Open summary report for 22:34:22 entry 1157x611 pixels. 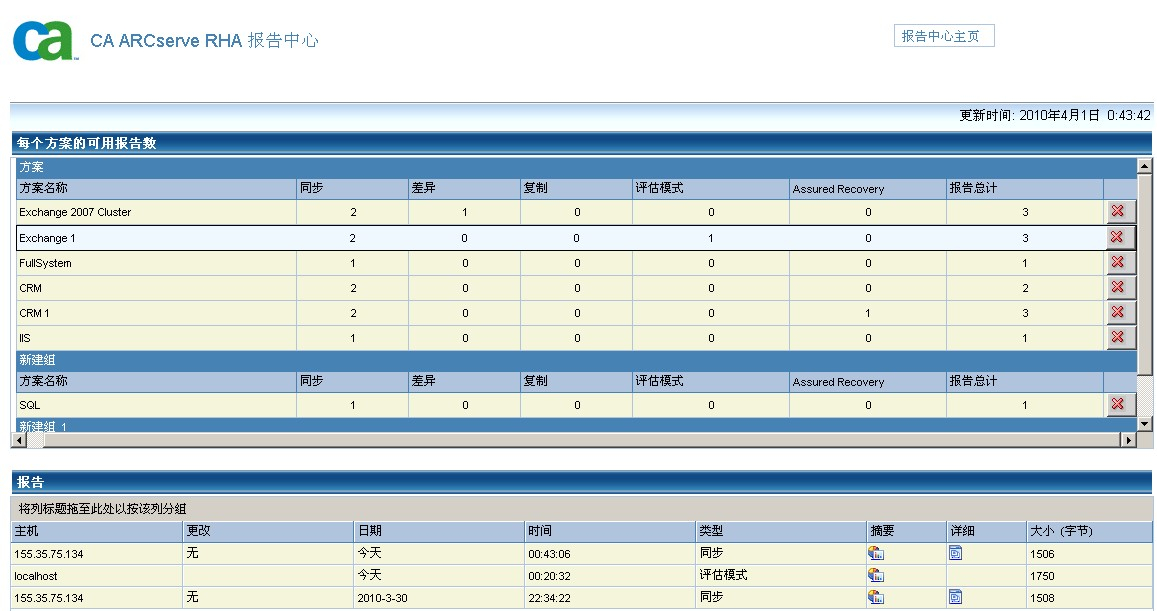coord(876,597)
